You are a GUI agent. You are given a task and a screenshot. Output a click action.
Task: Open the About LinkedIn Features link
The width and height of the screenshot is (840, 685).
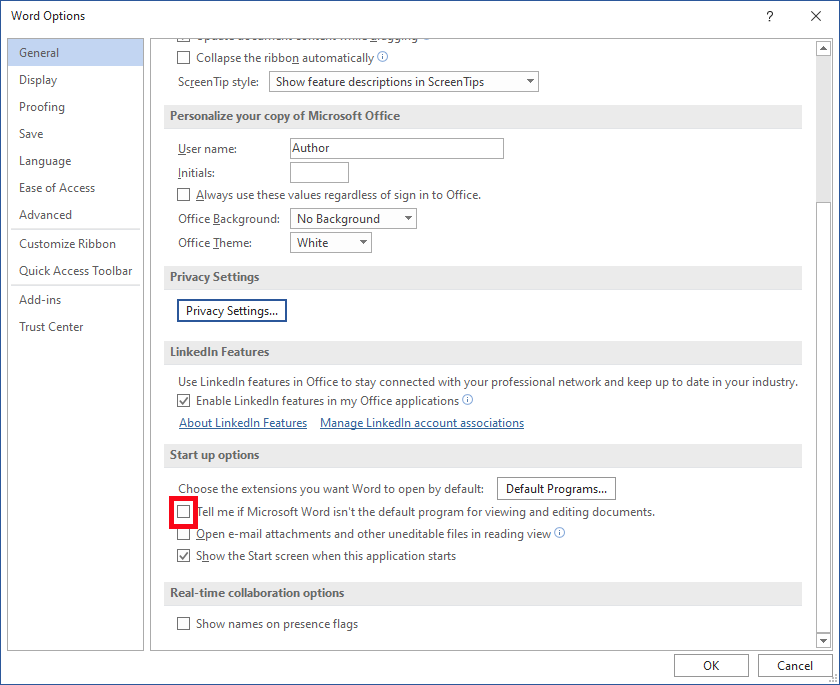pyautogui.click(x=243, y=423)
